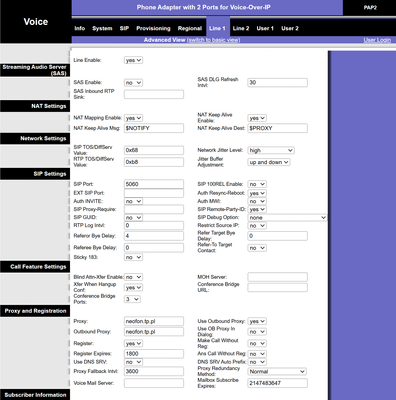Open the Jitter Buffer Adjustment dropdown

[269, 162]
